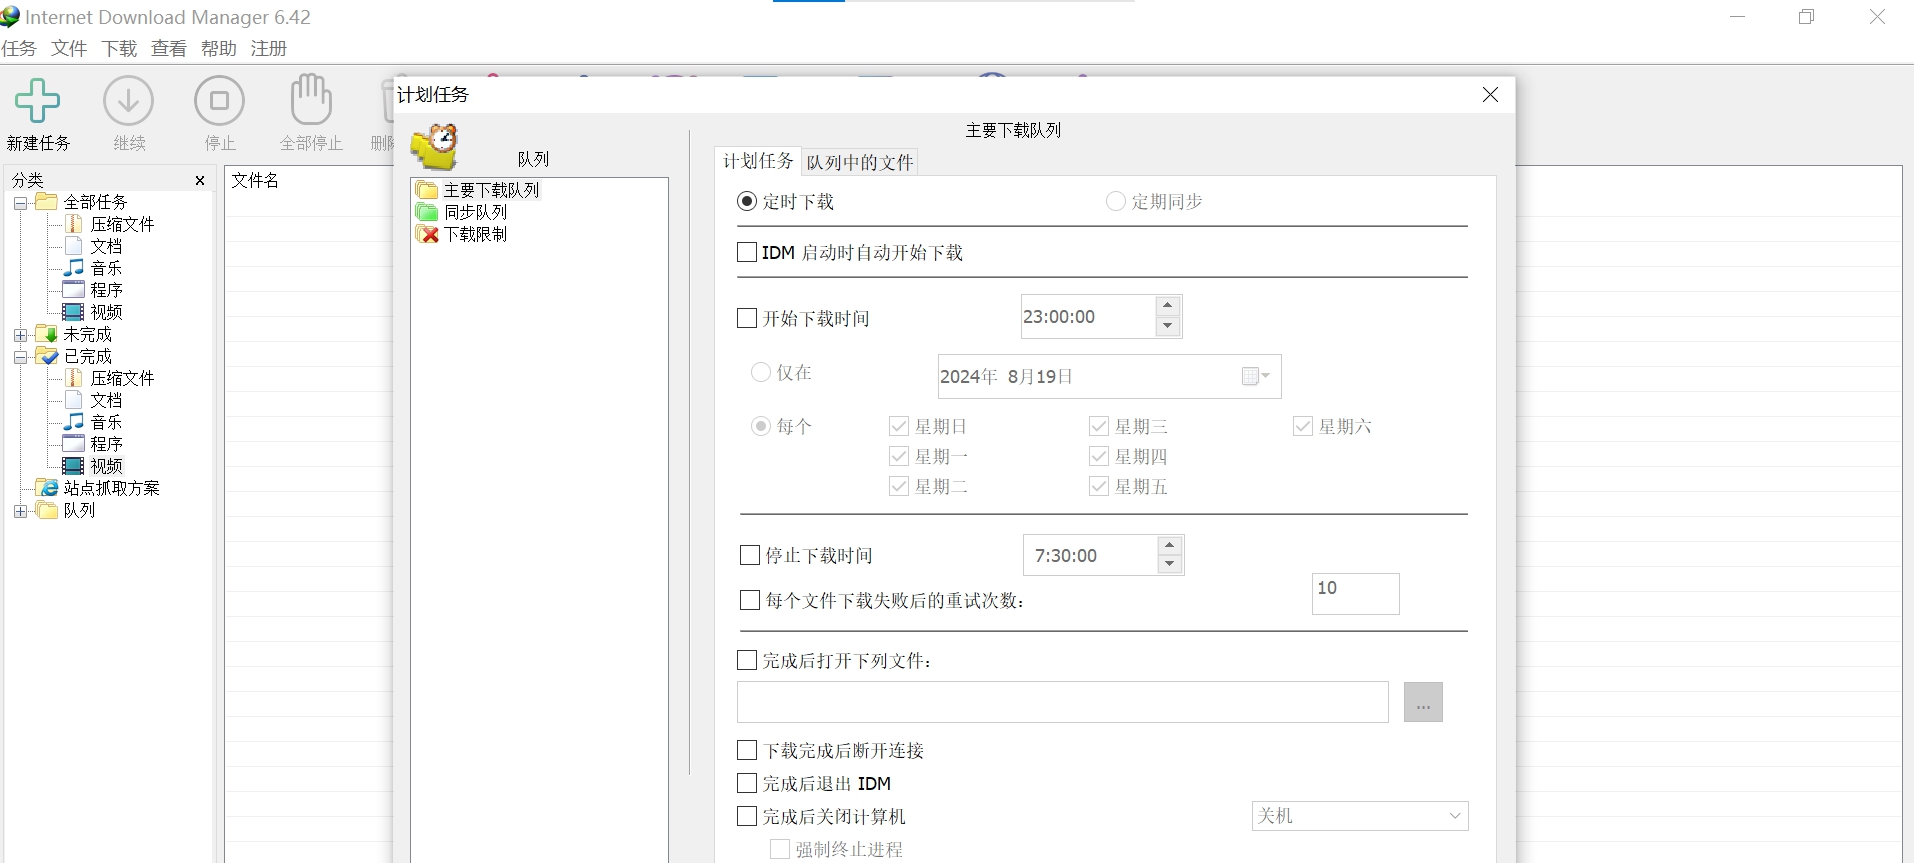Select the 定期同步 radio button
This screenshot has width=1914, height=863.
1116,202
